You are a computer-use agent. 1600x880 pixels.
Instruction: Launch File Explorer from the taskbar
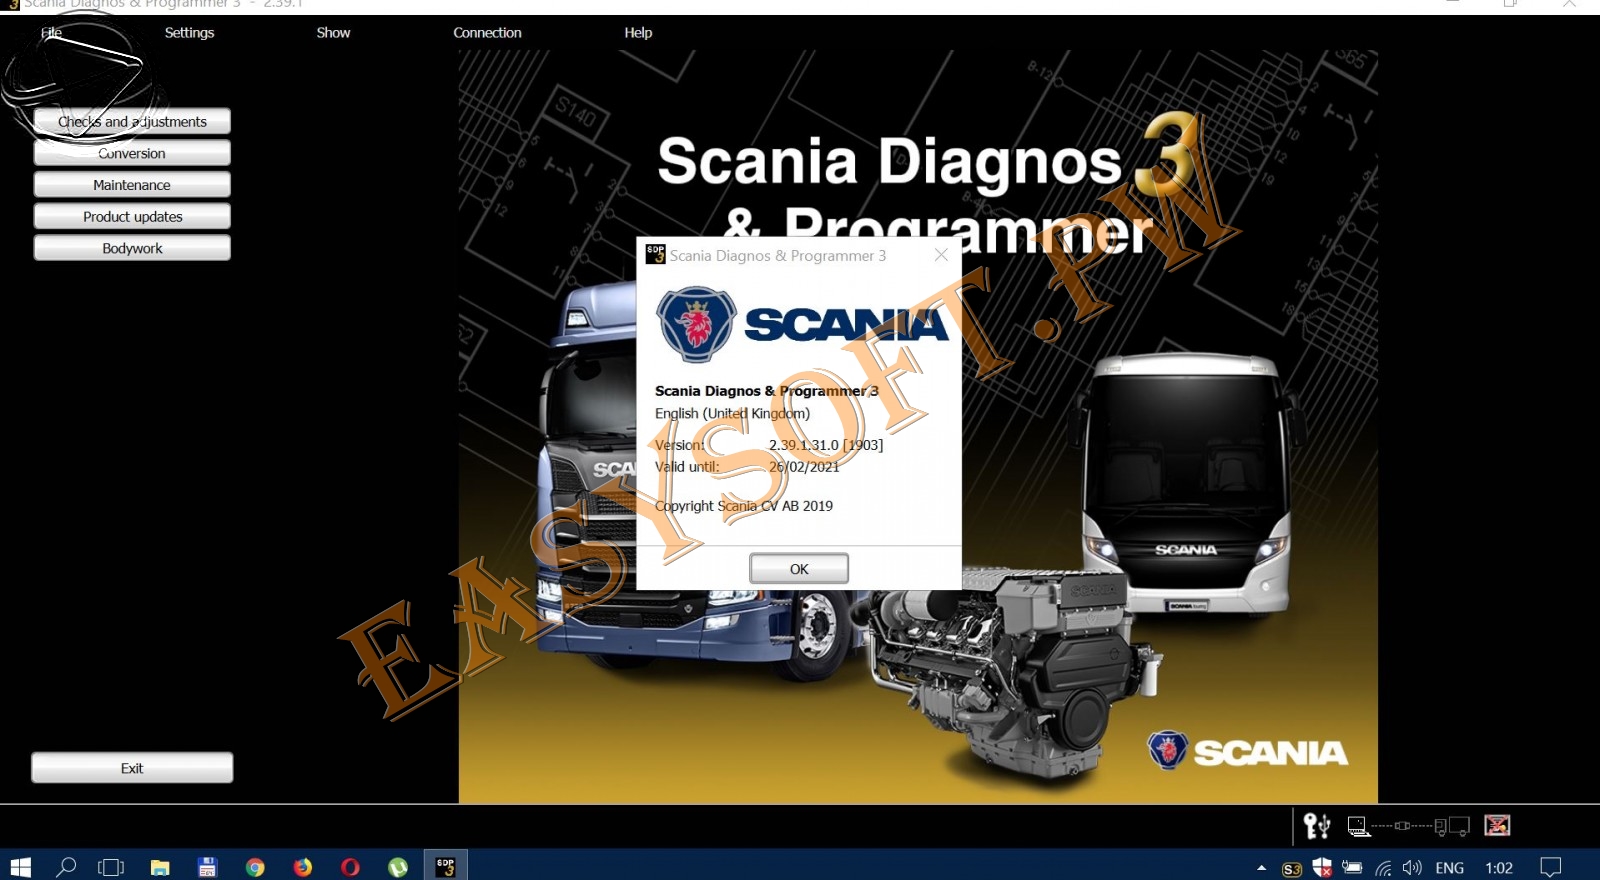click(160, 867)
